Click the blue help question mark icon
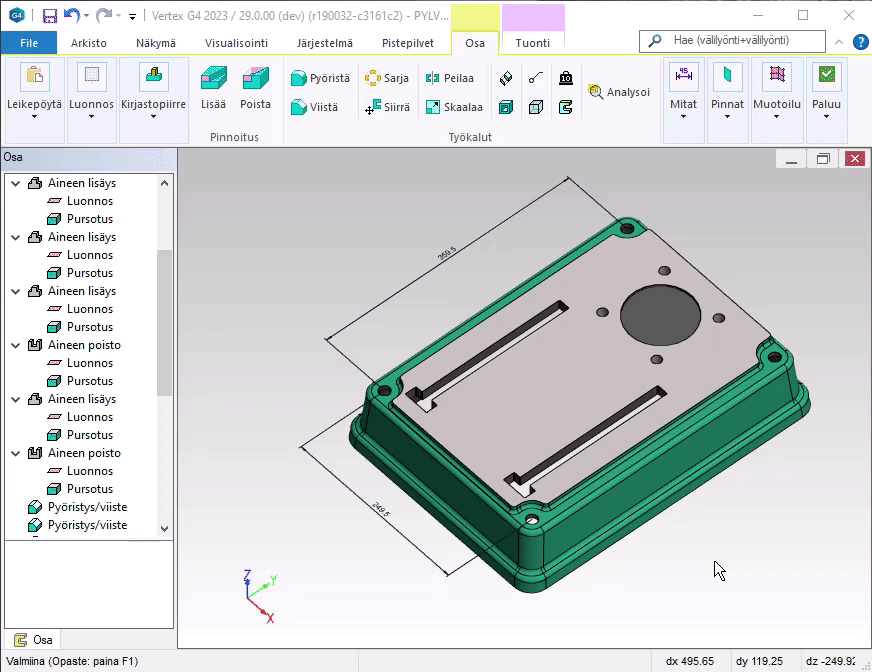 click(x=860, y=42)
